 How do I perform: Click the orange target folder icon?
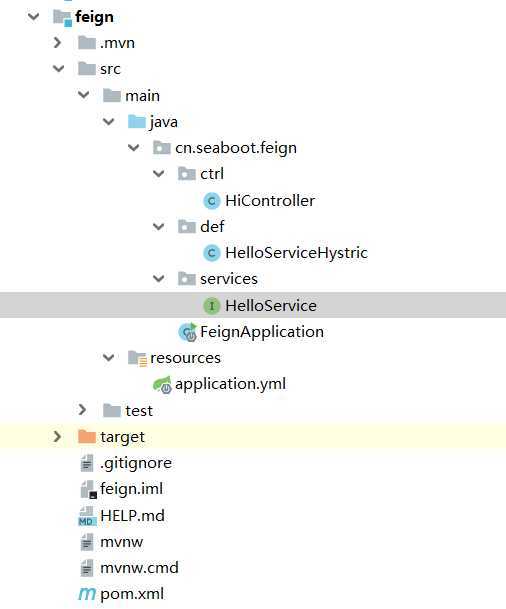click(x=87, y=437)
